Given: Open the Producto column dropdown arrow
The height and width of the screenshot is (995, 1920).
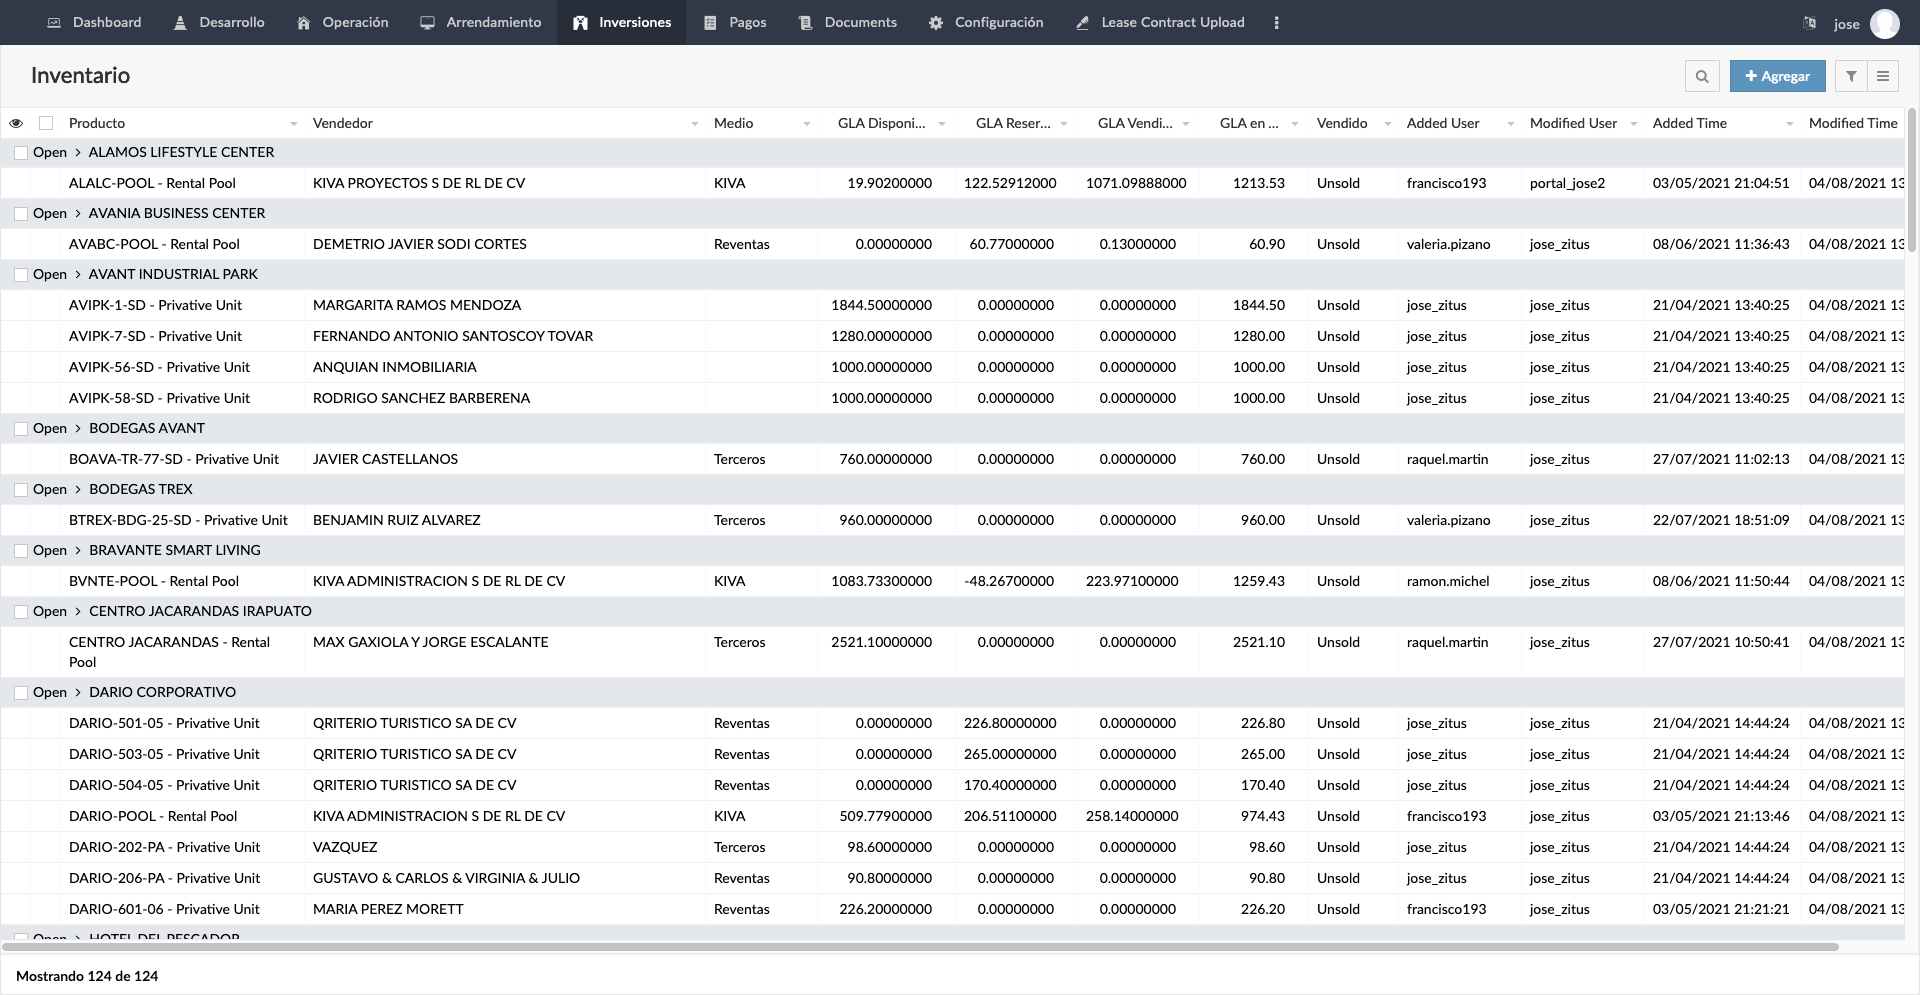Looking at the screenshot, I should pyautogui.click(x=293, y=124).
